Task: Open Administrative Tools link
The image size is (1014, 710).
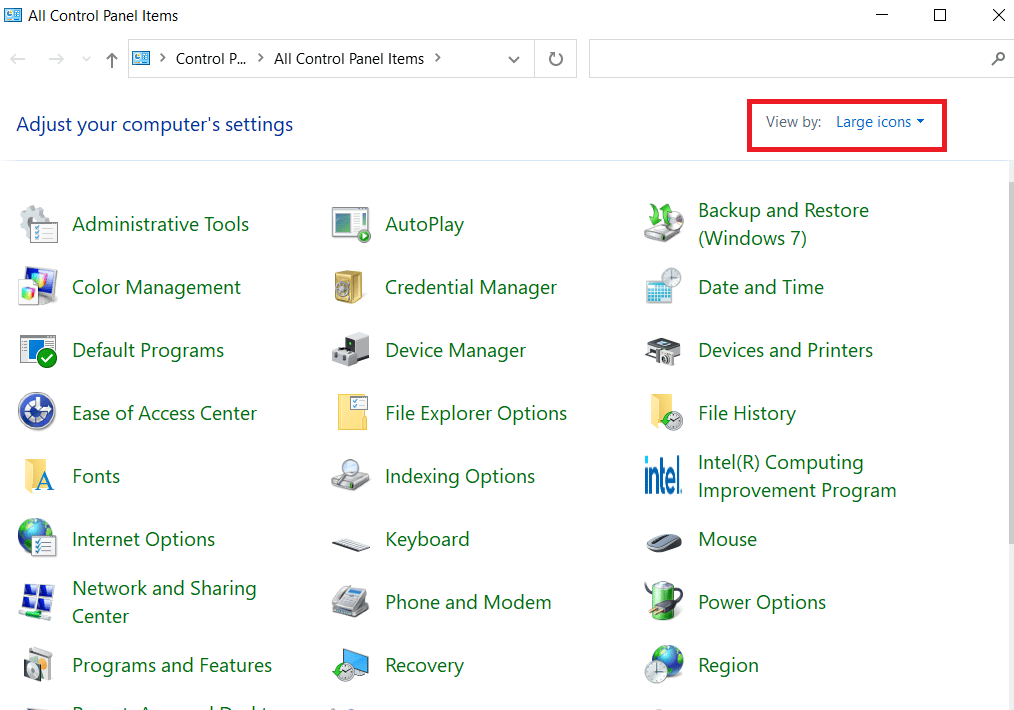Action: coord(160,224)
